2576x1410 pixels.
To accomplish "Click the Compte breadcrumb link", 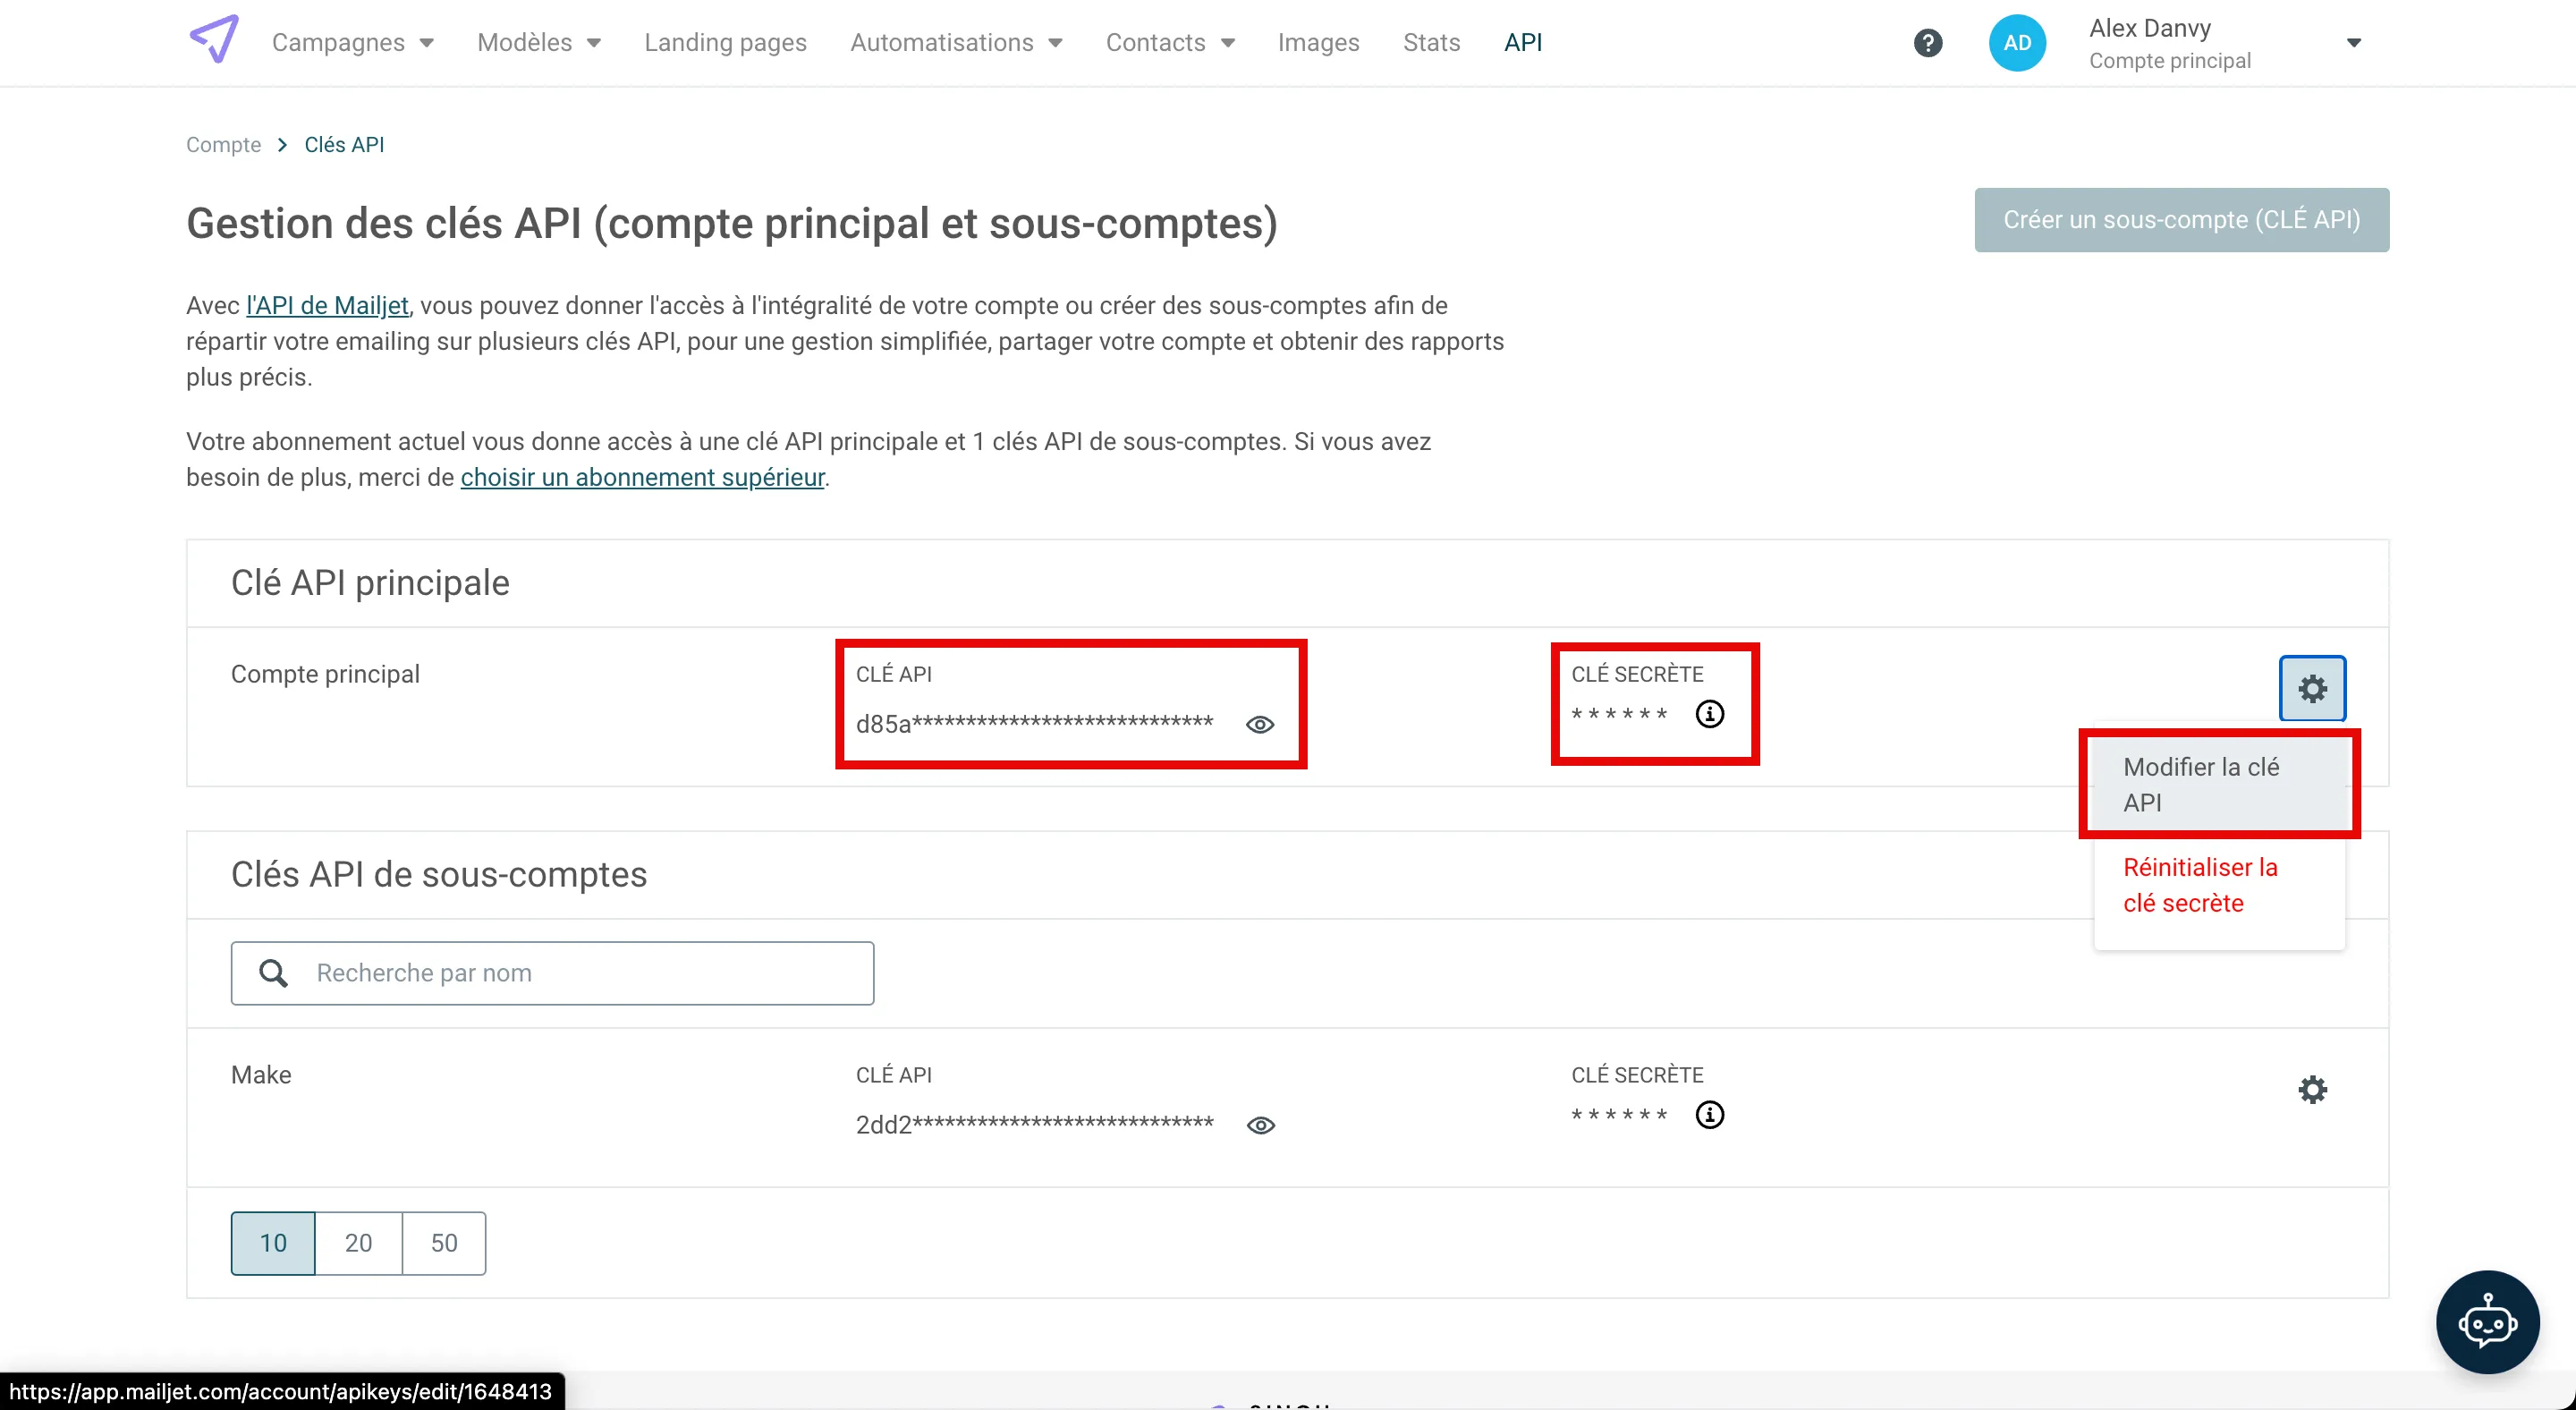I will pyautogui.click(x=223, y=145).
